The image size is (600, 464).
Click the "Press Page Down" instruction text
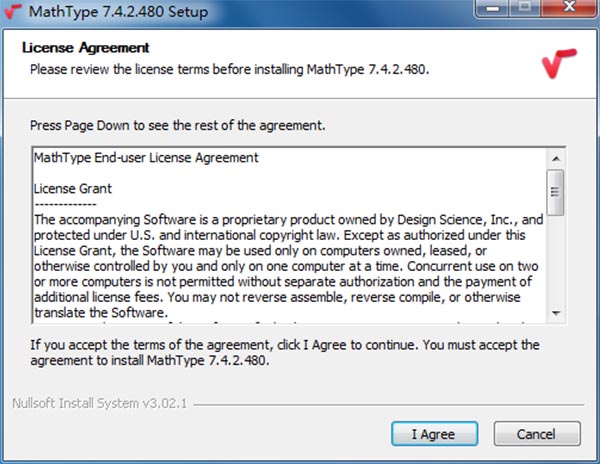tap(178, 127)
